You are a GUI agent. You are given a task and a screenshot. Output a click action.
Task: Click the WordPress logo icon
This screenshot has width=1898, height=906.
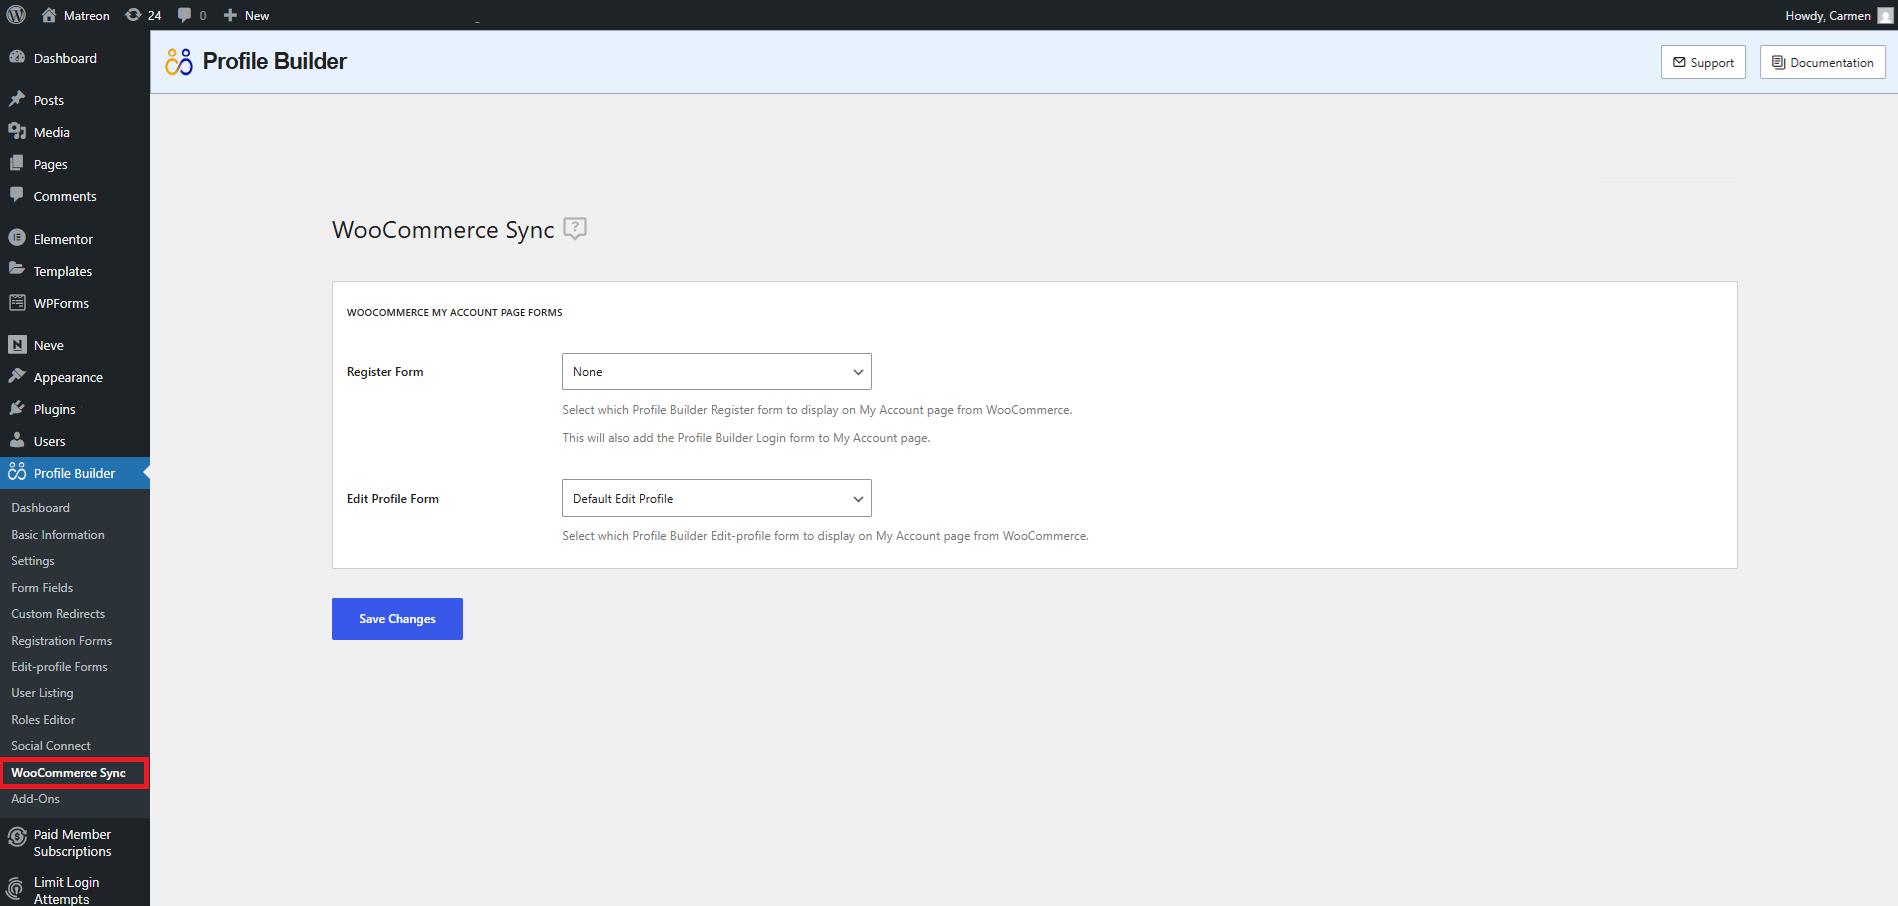coord(16,15)
